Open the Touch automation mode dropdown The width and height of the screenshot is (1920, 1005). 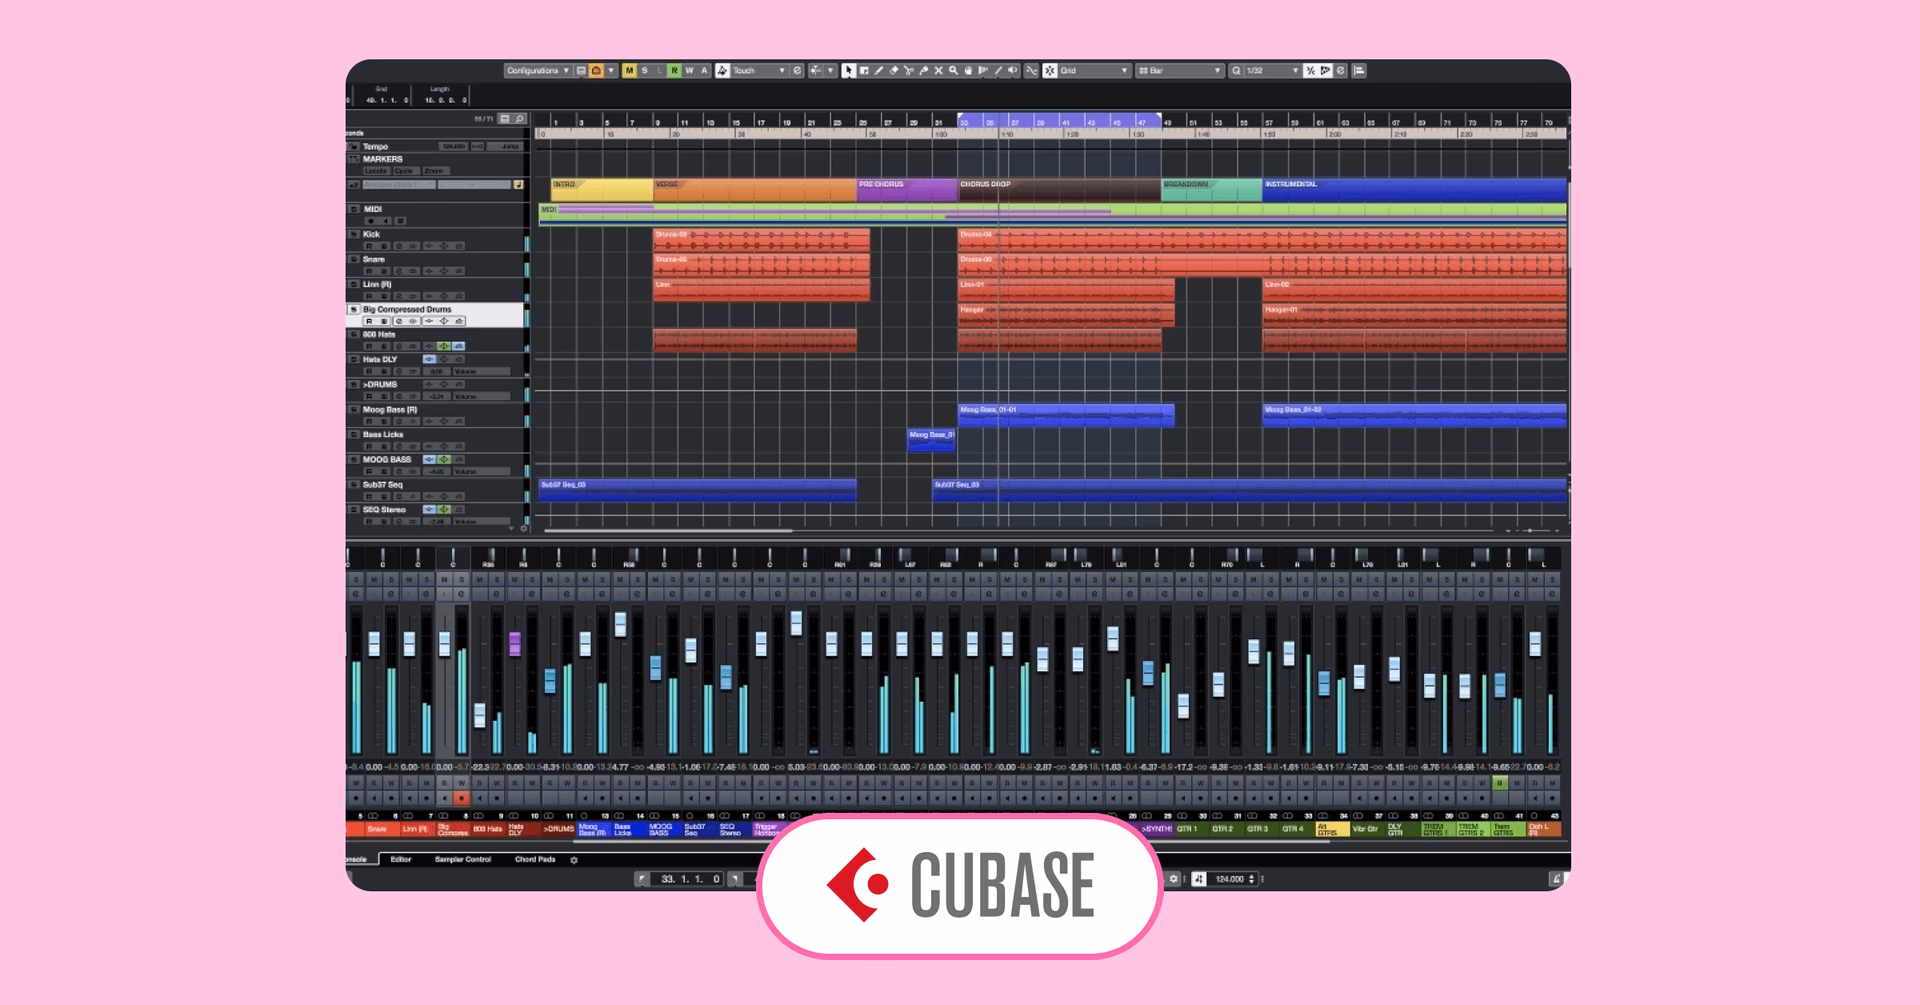pyautogui.click(x=760, y=70)
